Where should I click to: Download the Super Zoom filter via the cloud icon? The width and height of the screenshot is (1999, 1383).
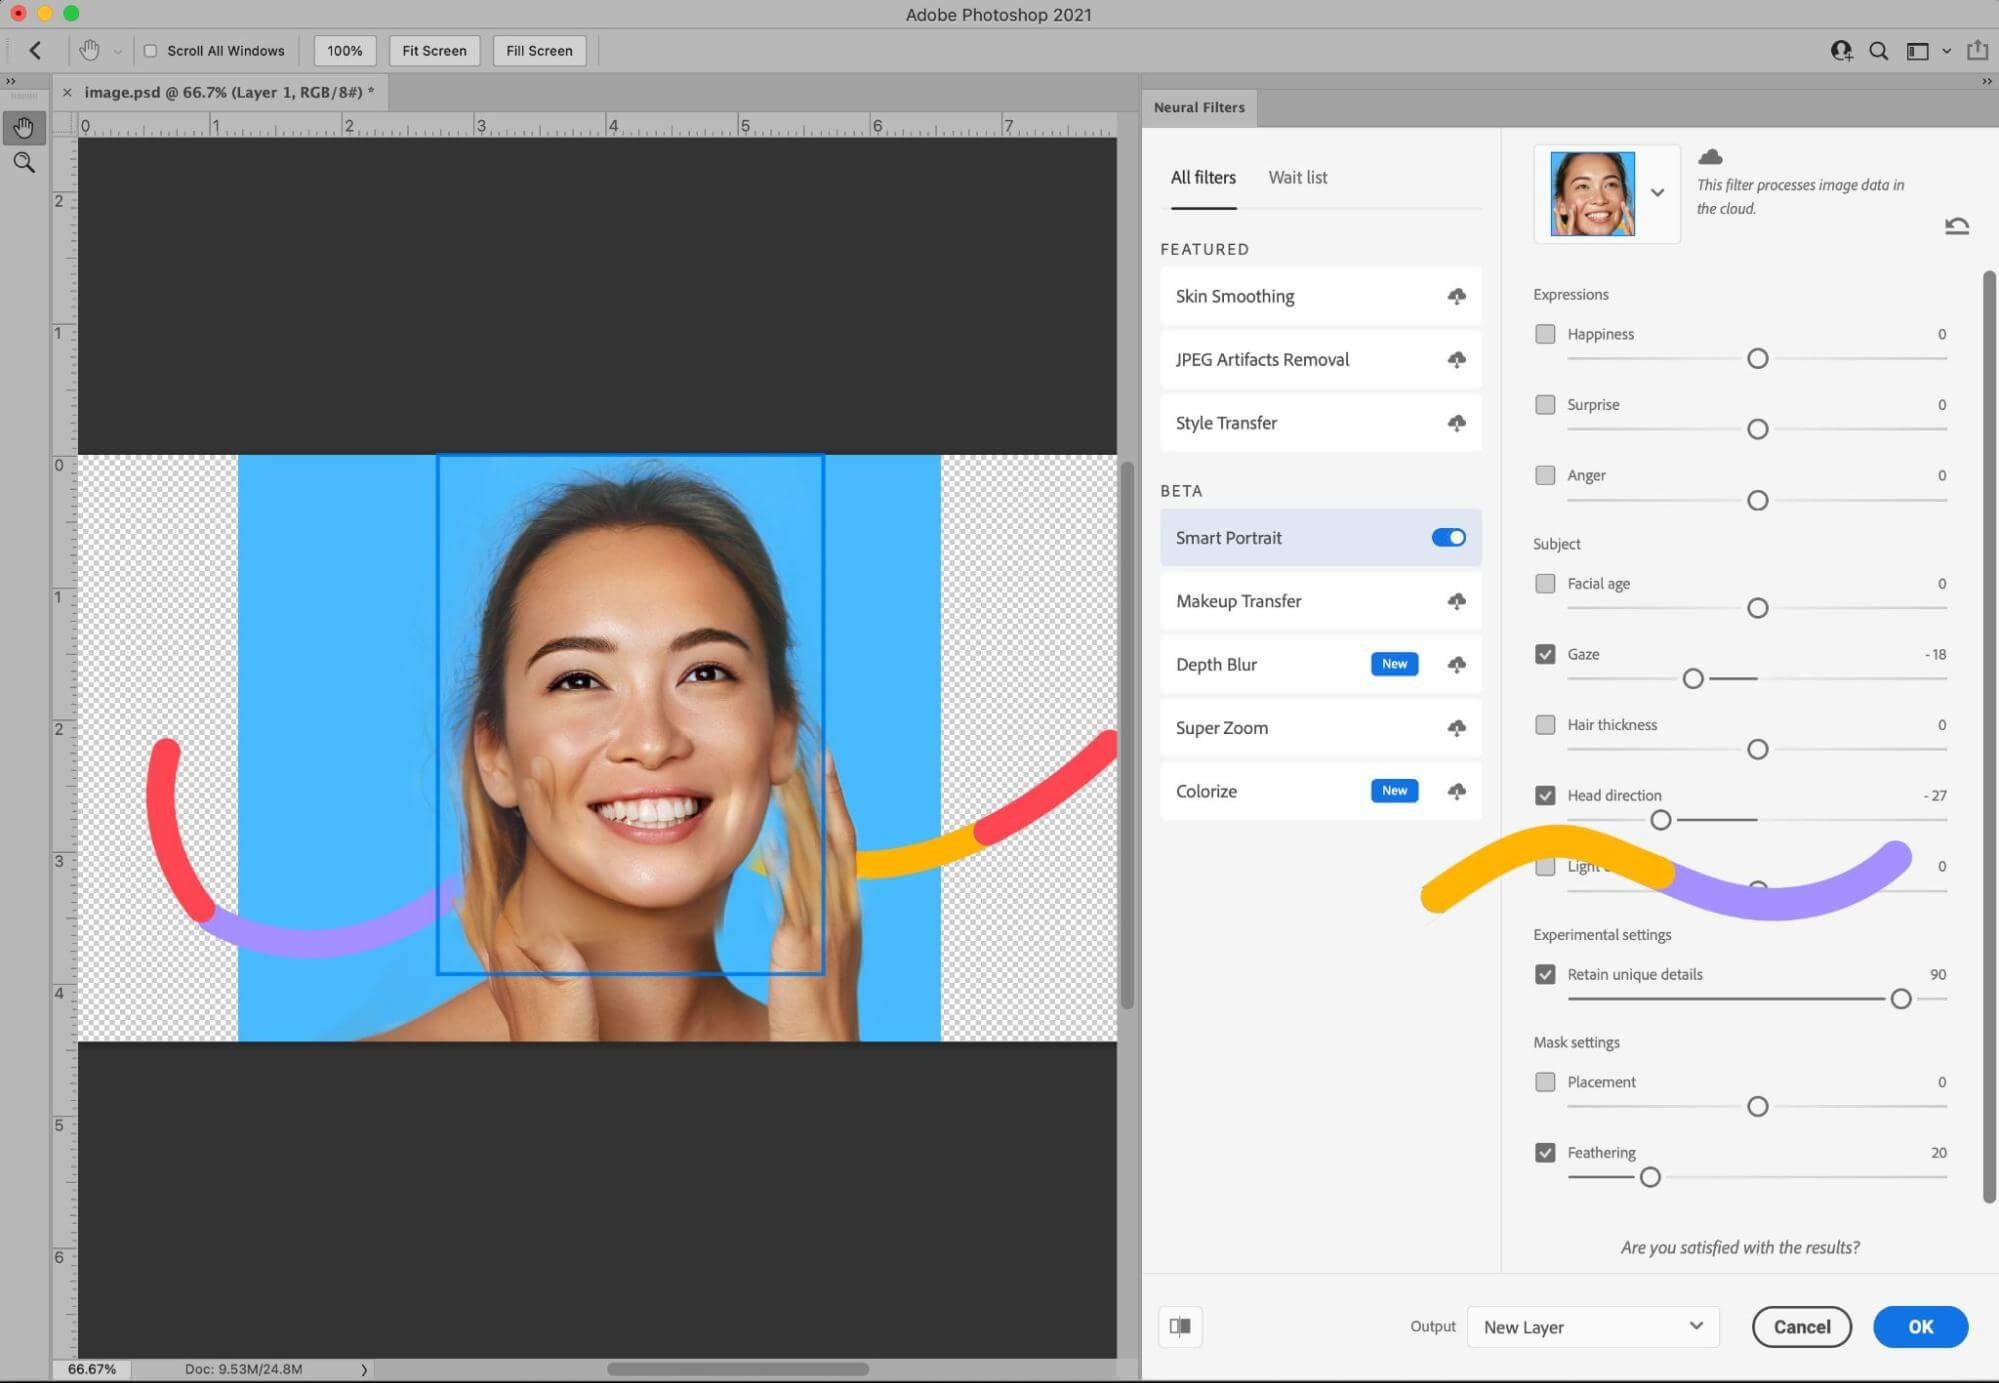tap(1456, 728)
